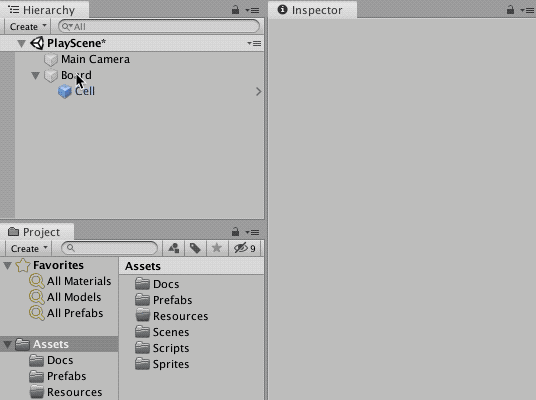Click Search by Label tag icon
536x400 pixels.
click(195, 248)
